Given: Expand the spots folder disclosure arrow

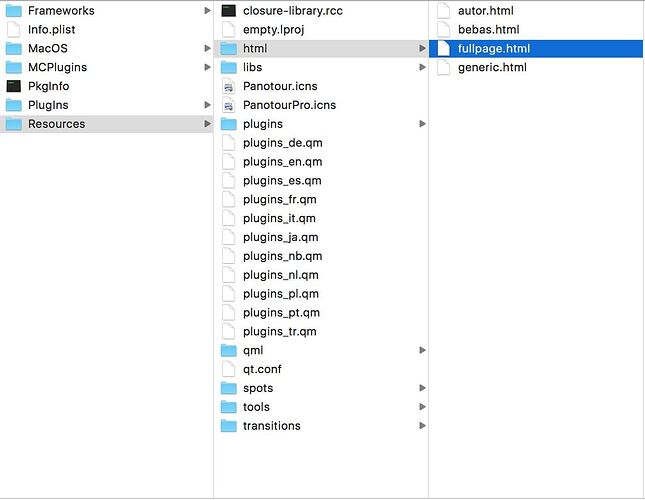Looking at the screenshot, I should [422, 388].
